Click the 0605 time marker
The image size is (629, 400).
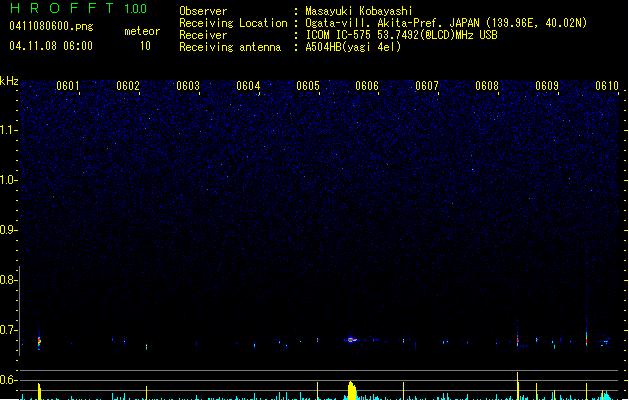pos(308,86)
